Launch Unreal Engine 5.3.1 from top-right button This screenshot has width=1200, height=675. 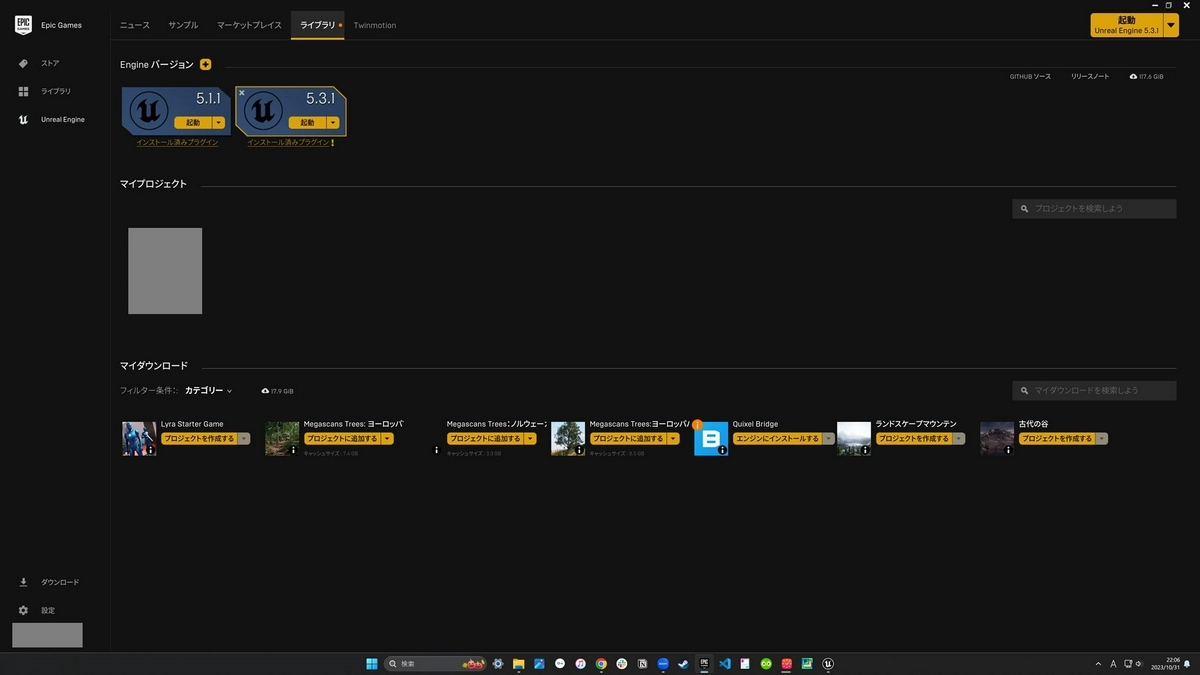1127,25
